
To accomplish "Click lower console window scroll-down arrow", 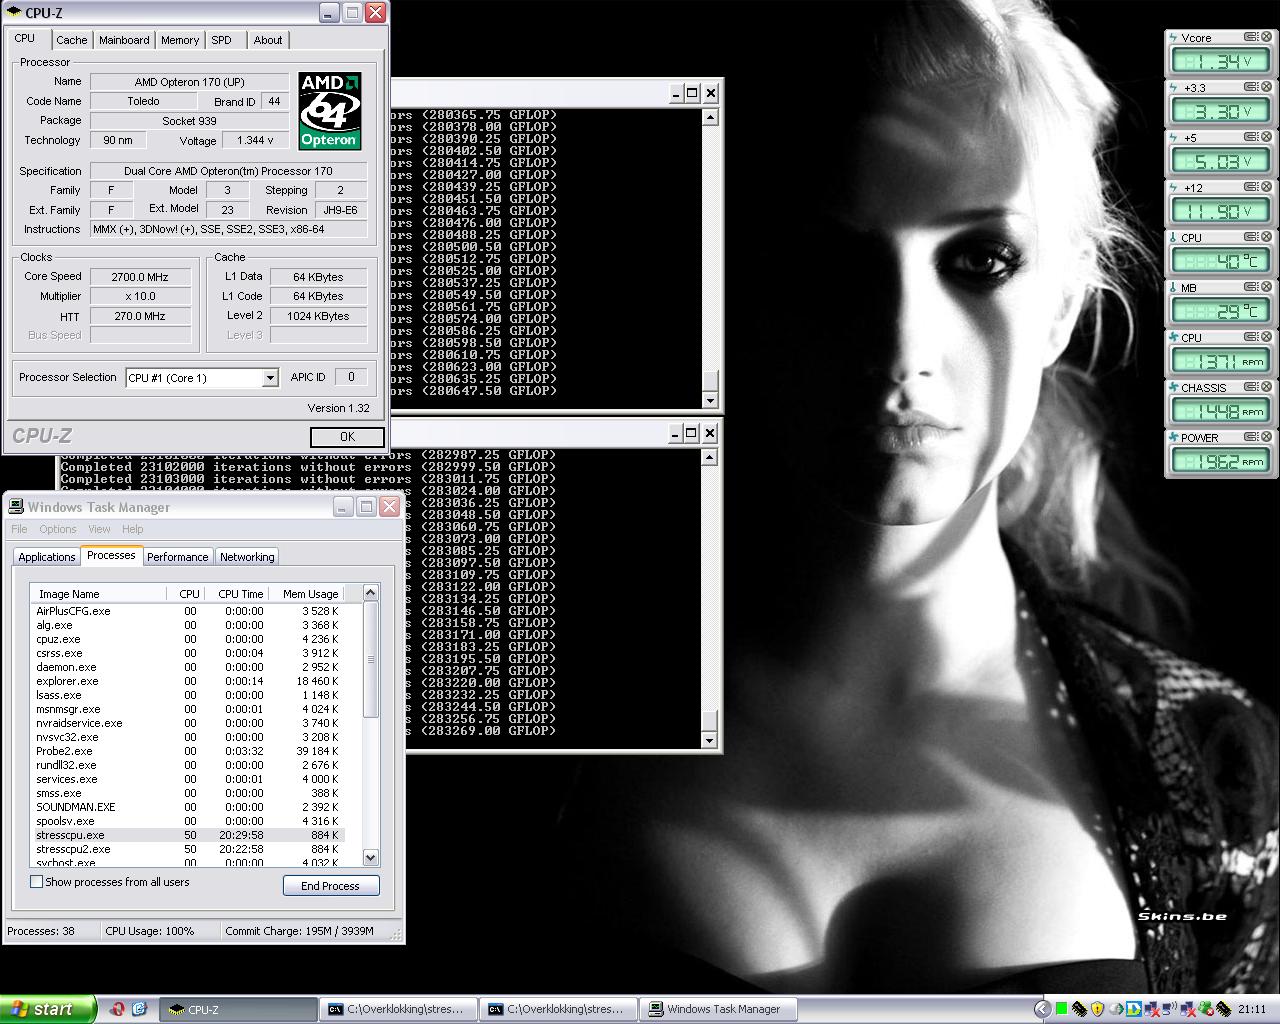I will tap(710, 741).
